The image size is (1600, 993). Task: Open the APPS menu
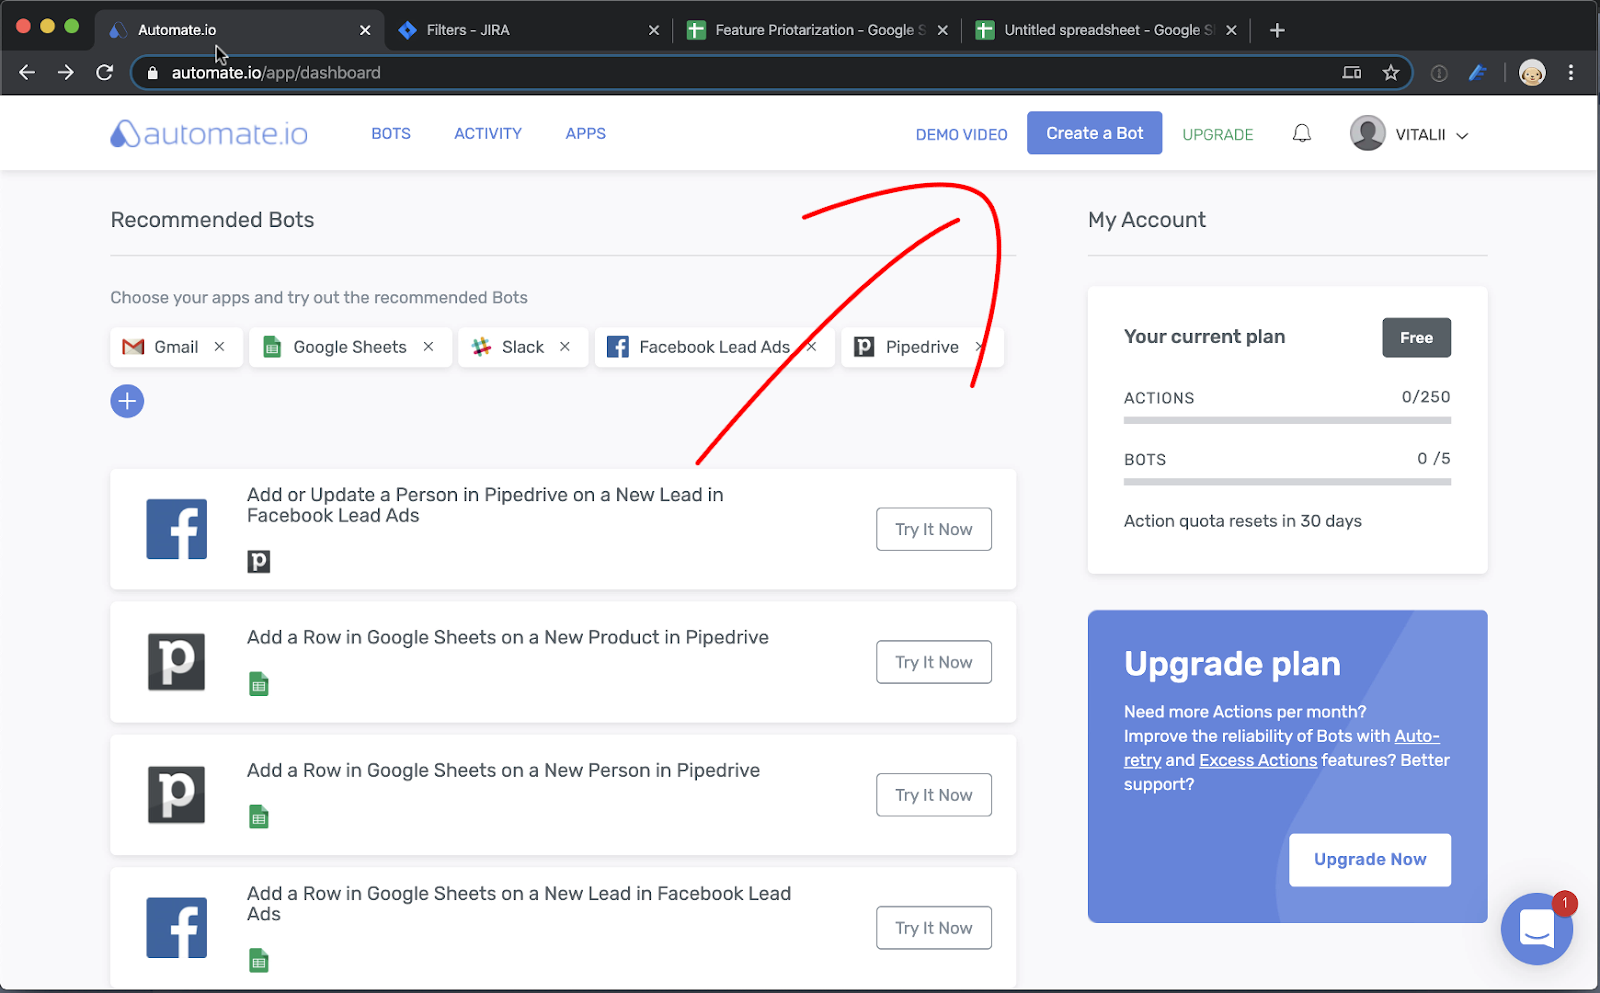coord(586,133)
